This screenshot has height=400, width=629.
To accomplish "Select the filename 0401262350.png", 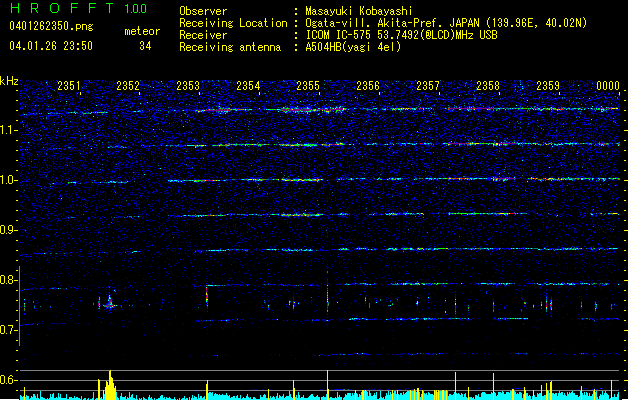I will (51, 26).
